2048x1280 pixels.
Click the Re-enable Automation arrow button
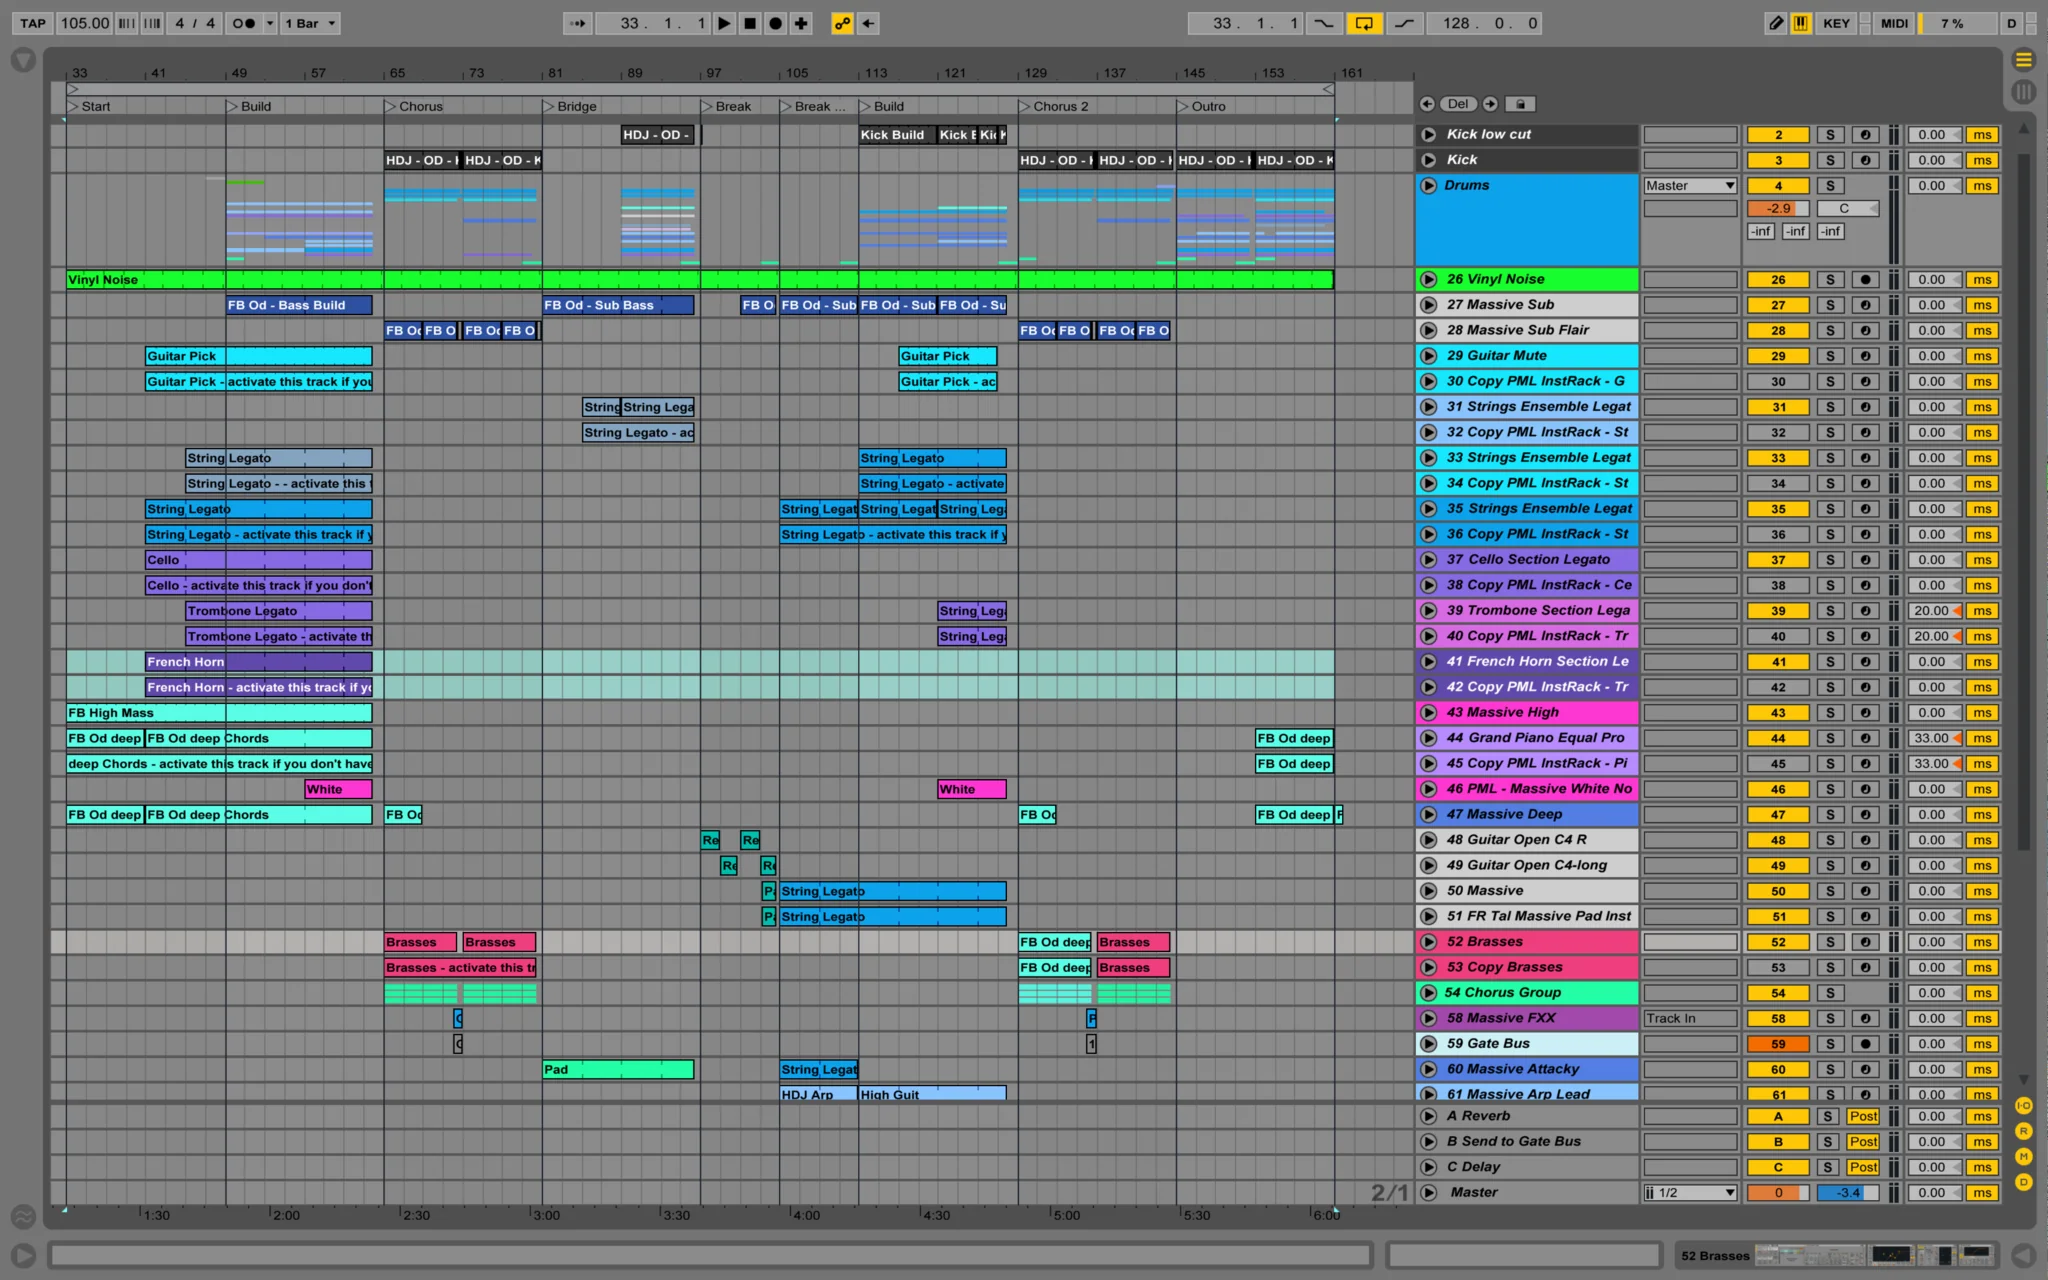(868, 23)
